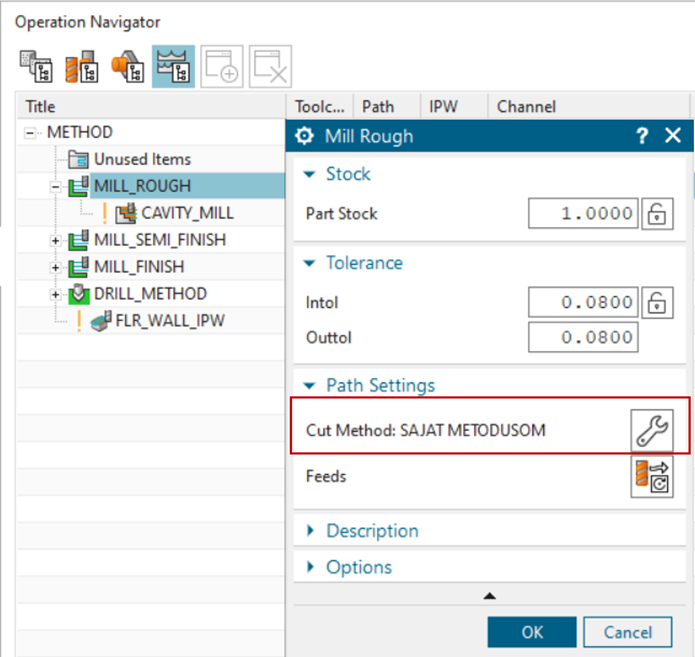The width and height of the screenshot is (695, 657).
Task: Expand MILL_SEMI_FINISH tree node
Action: (x=55, y=240)
